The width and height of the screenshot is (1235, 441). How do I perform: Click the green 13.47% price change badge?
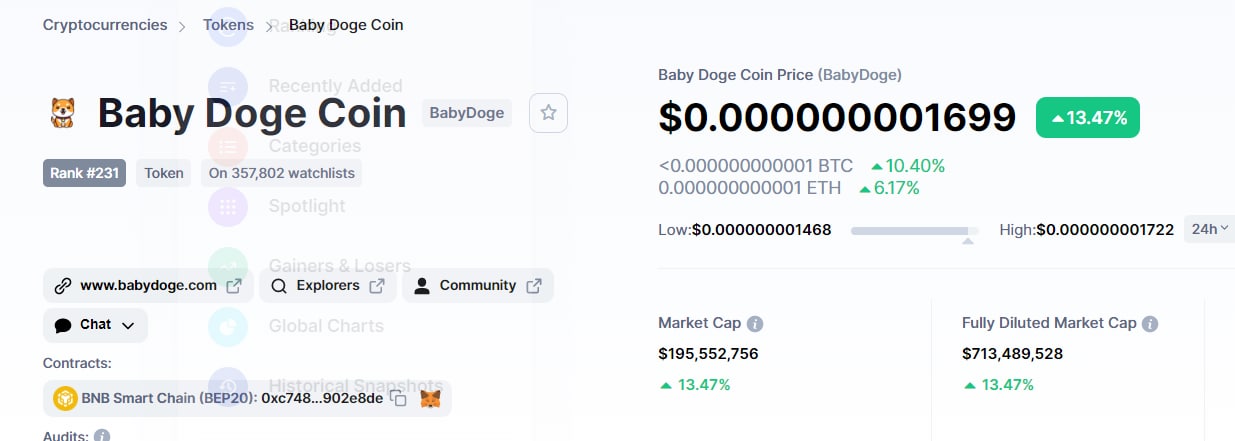point(1088,117)
